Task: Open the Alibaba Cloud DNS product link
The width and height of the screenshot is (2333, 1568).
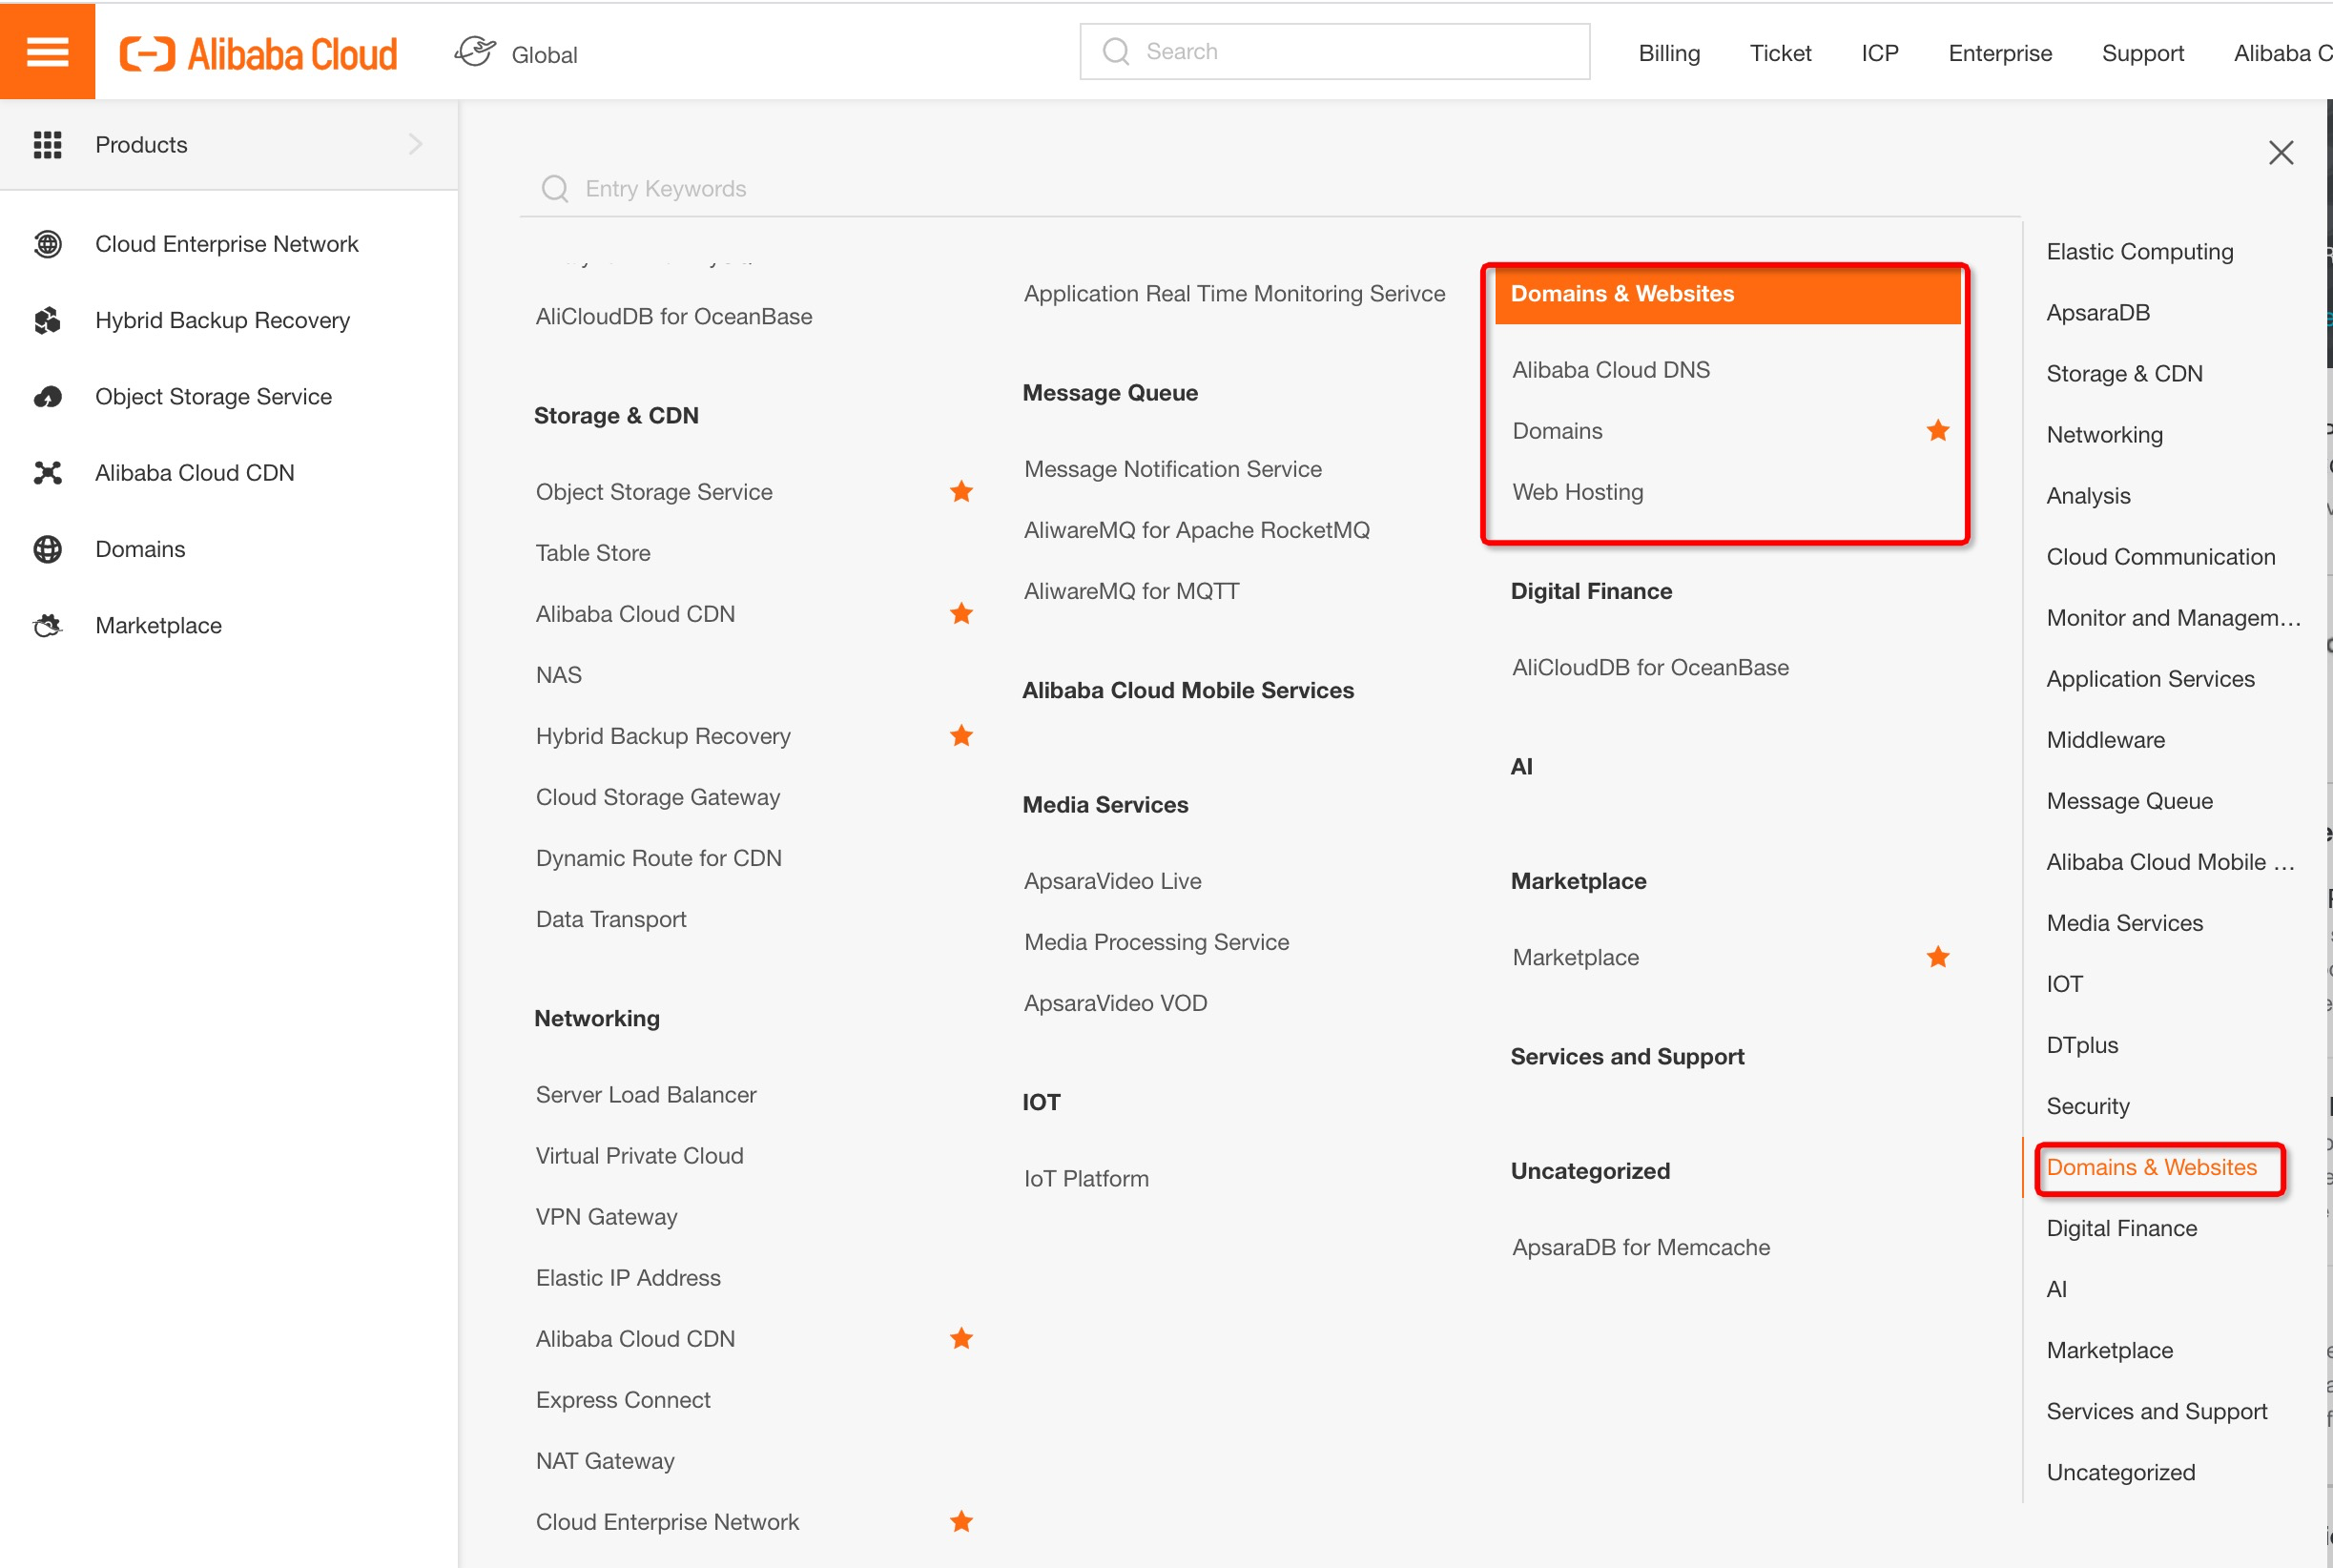Action: click(x=1610, y=370)
